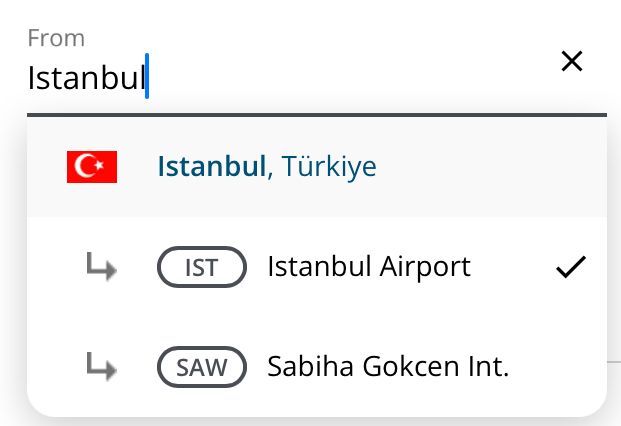Click the sub-item arrow beside SAW
The image size is (621, 426).
coord(101,366)
